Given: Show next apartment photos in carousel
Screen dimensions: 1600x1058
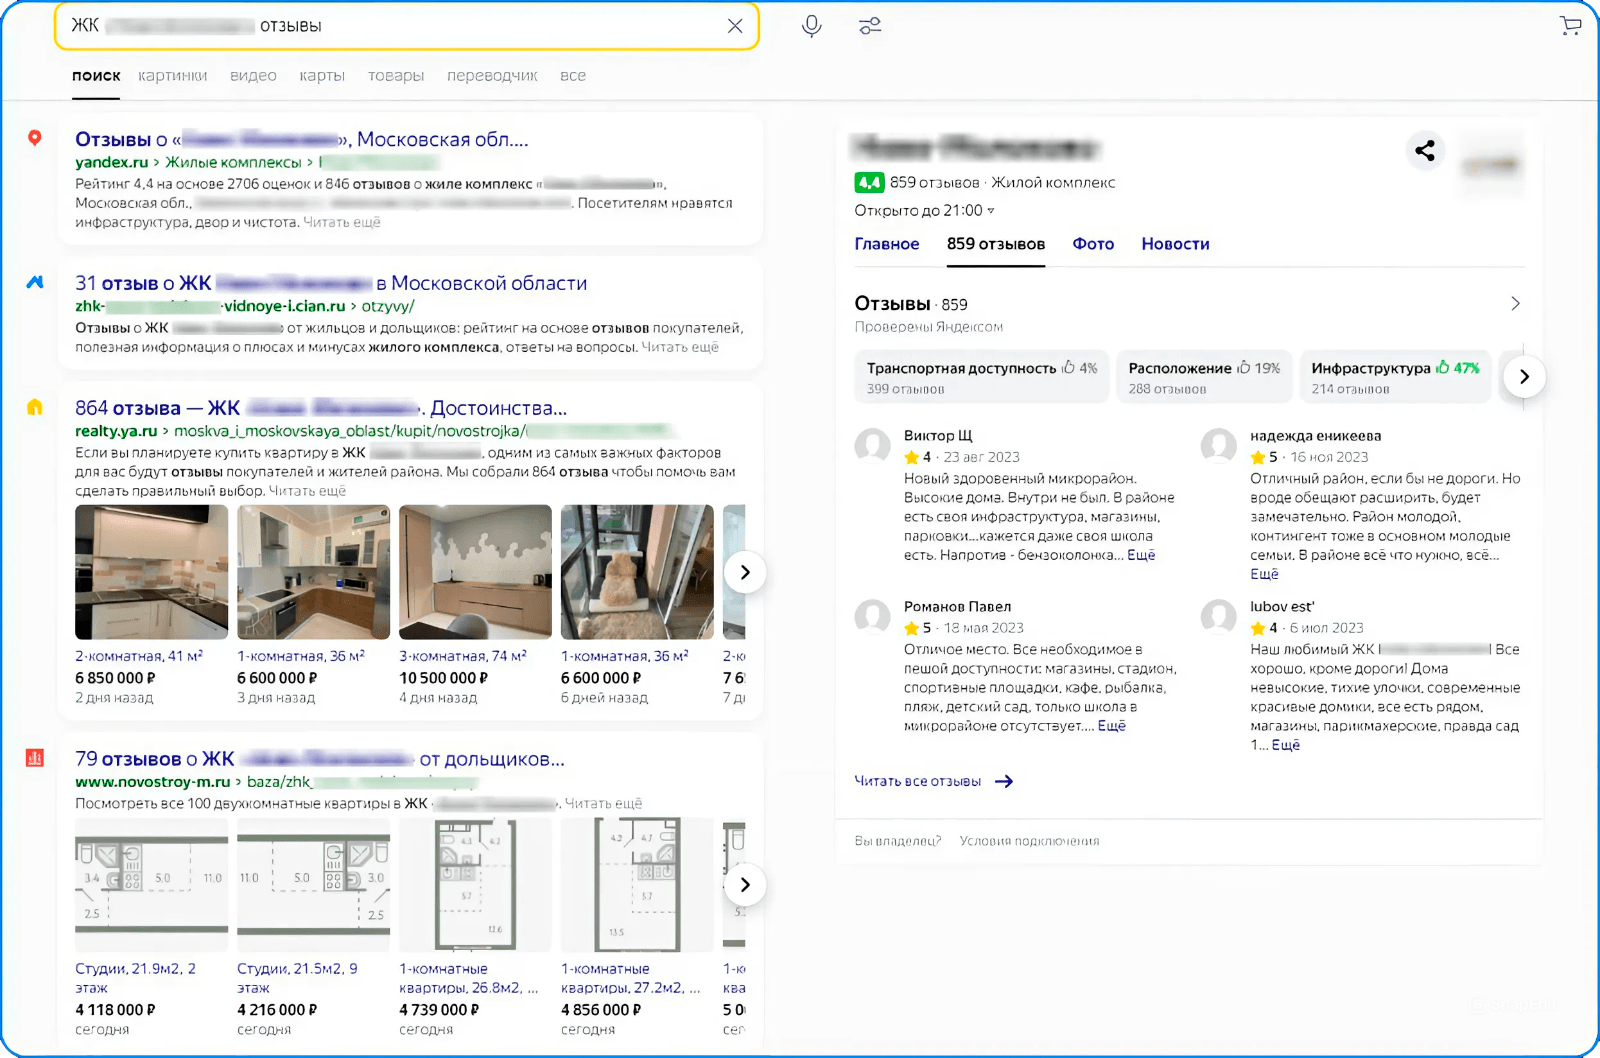Looking at the screenshot, I should tap(744, 572).
